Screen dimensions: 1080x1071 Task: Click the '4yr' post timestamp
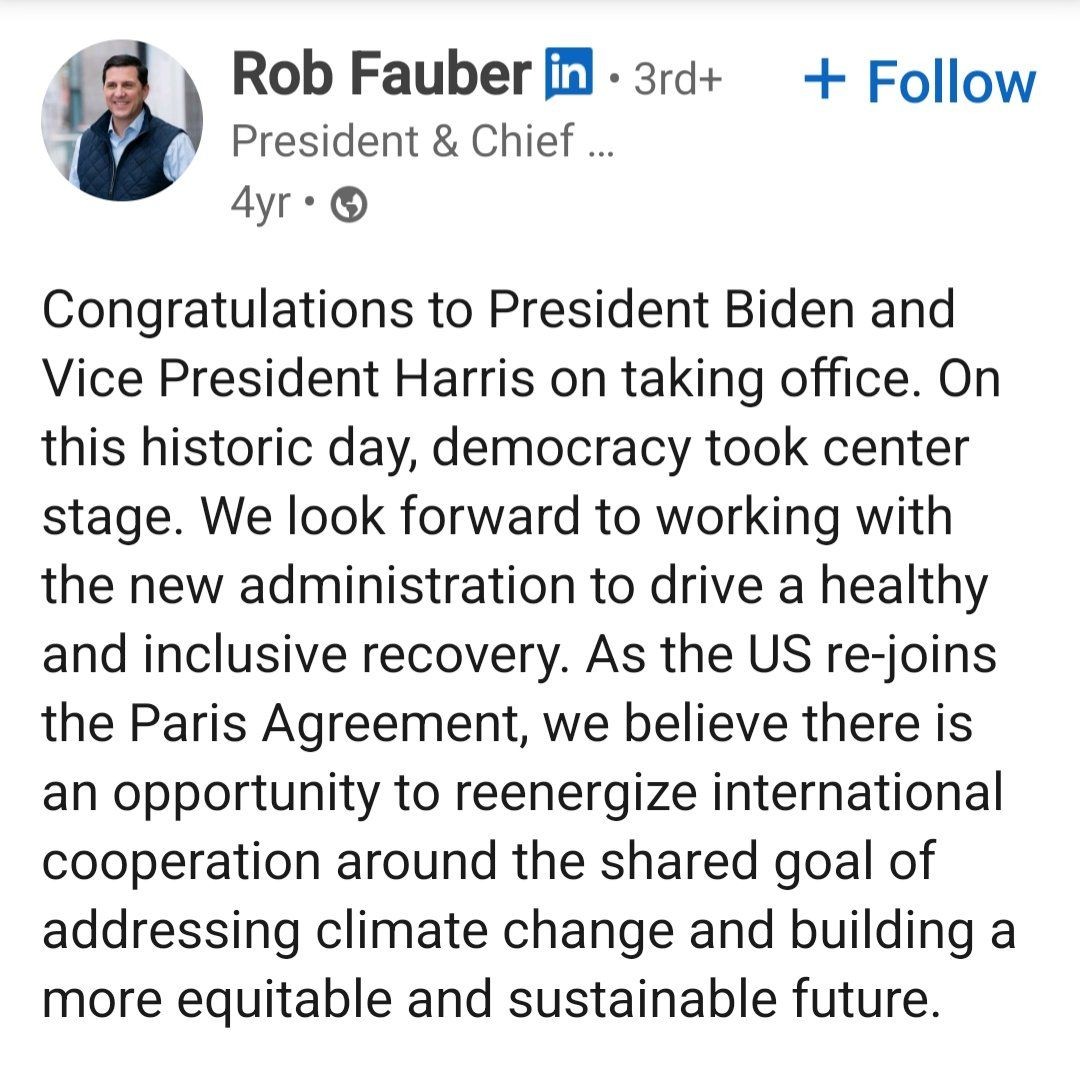(260, 205)
